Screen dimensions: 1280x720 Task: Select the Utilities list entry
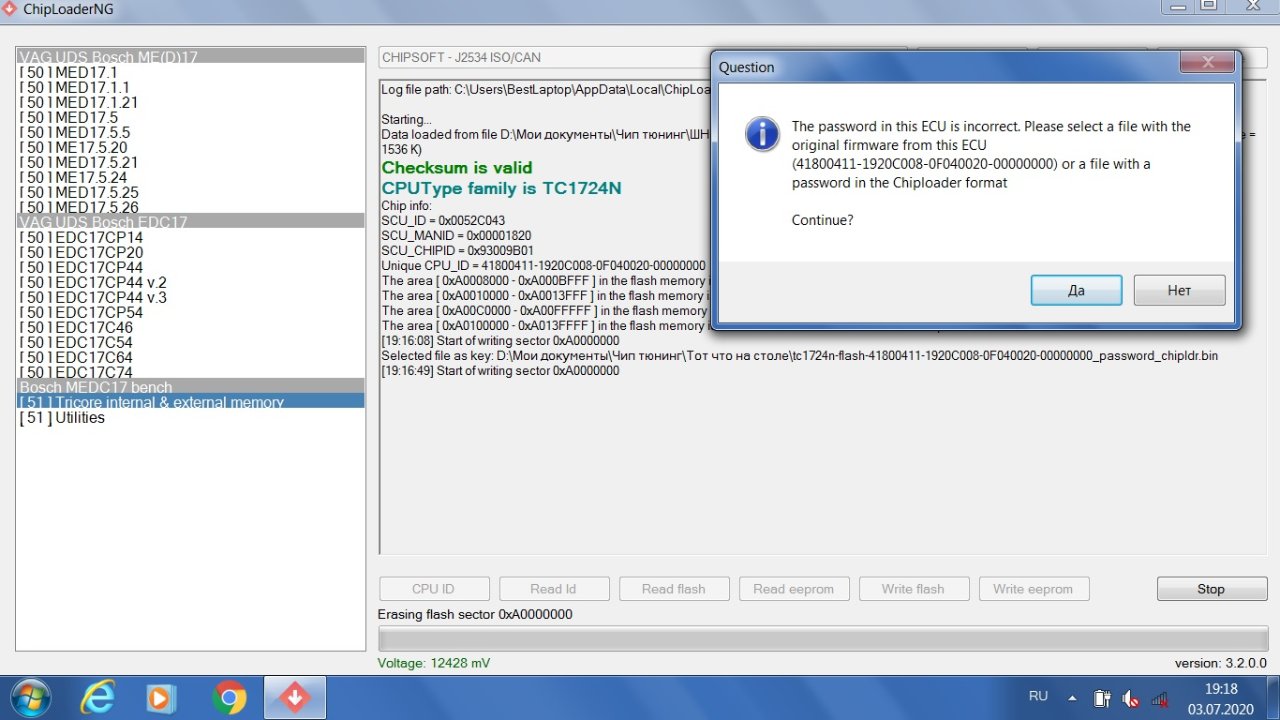62,418
